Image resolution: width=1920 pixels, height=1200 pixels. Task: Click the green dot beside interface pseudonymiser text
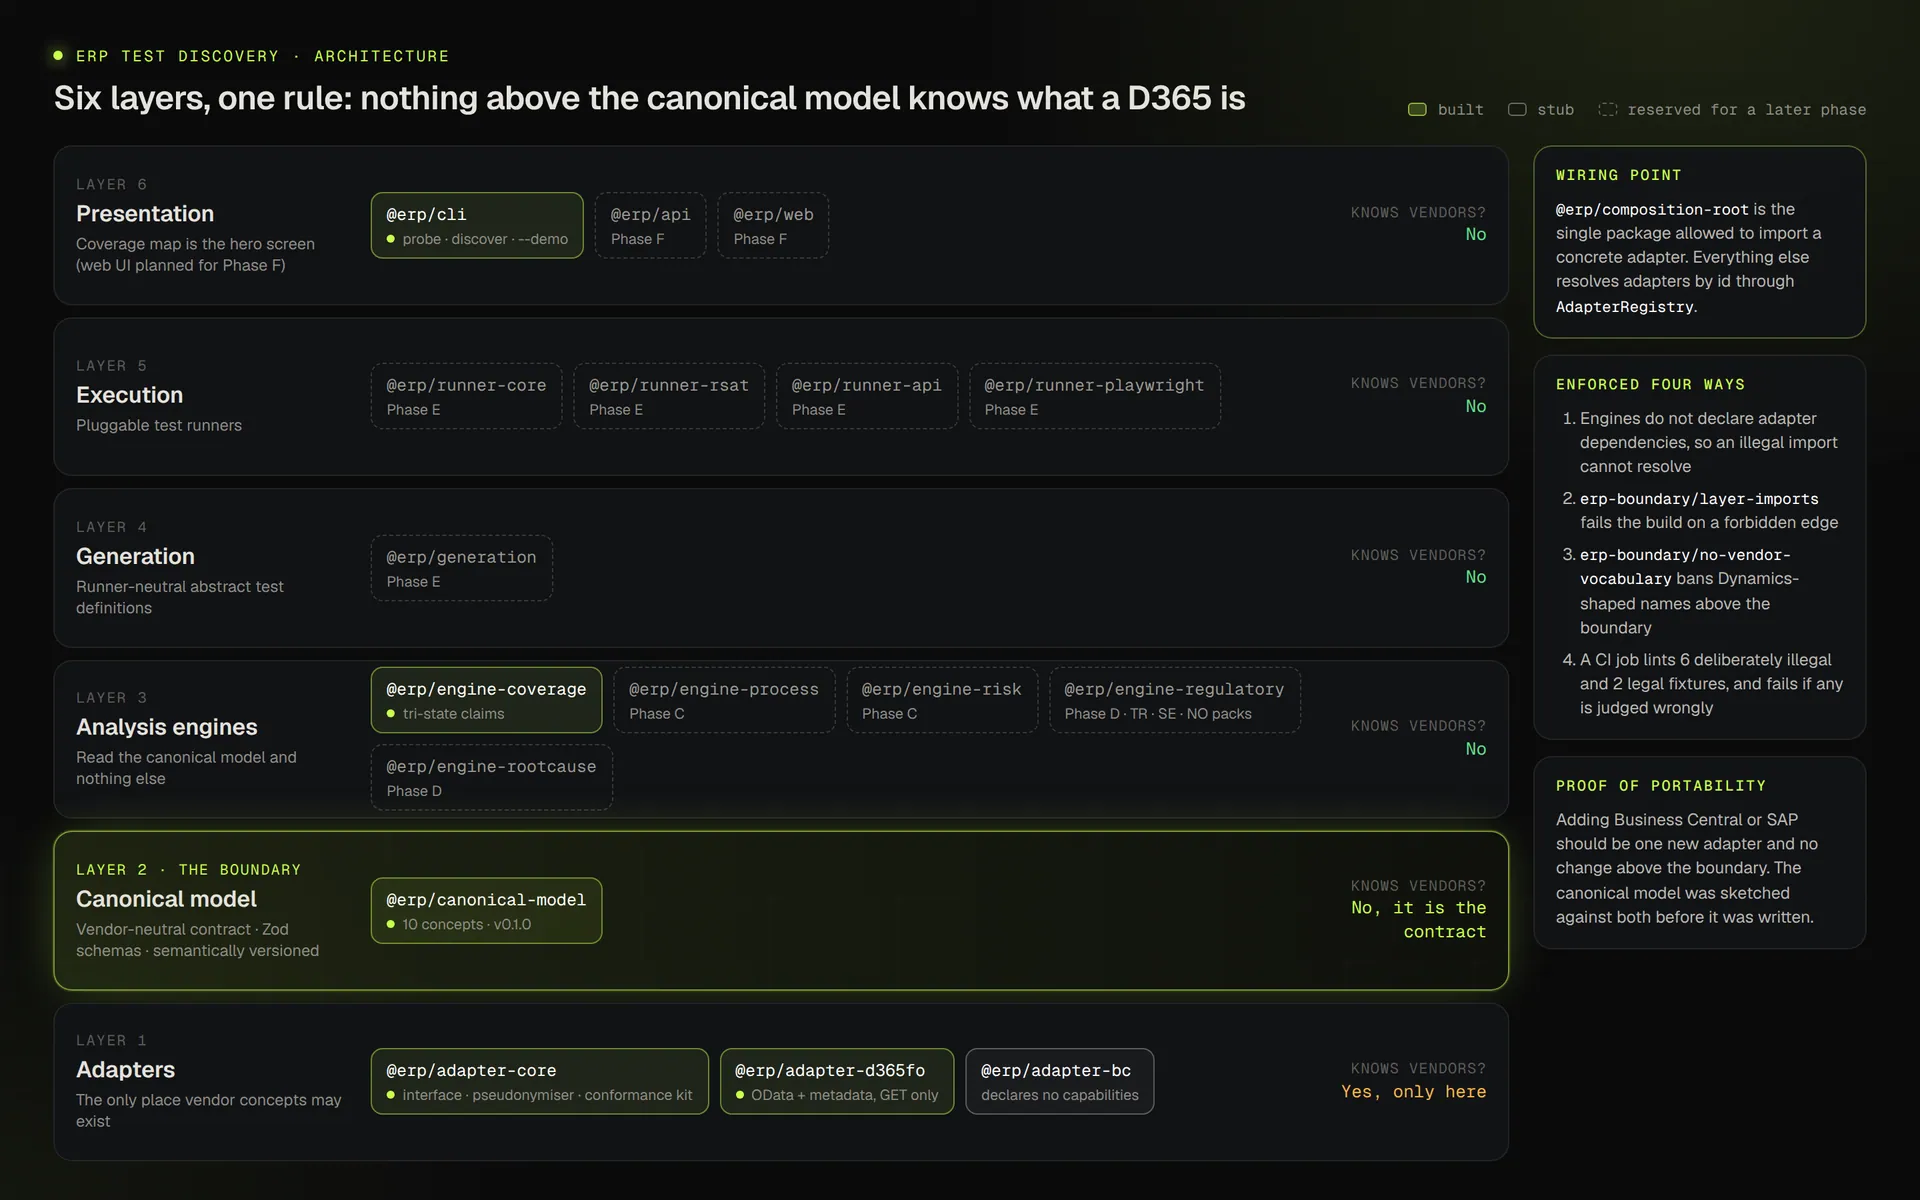pos(391,1095)
